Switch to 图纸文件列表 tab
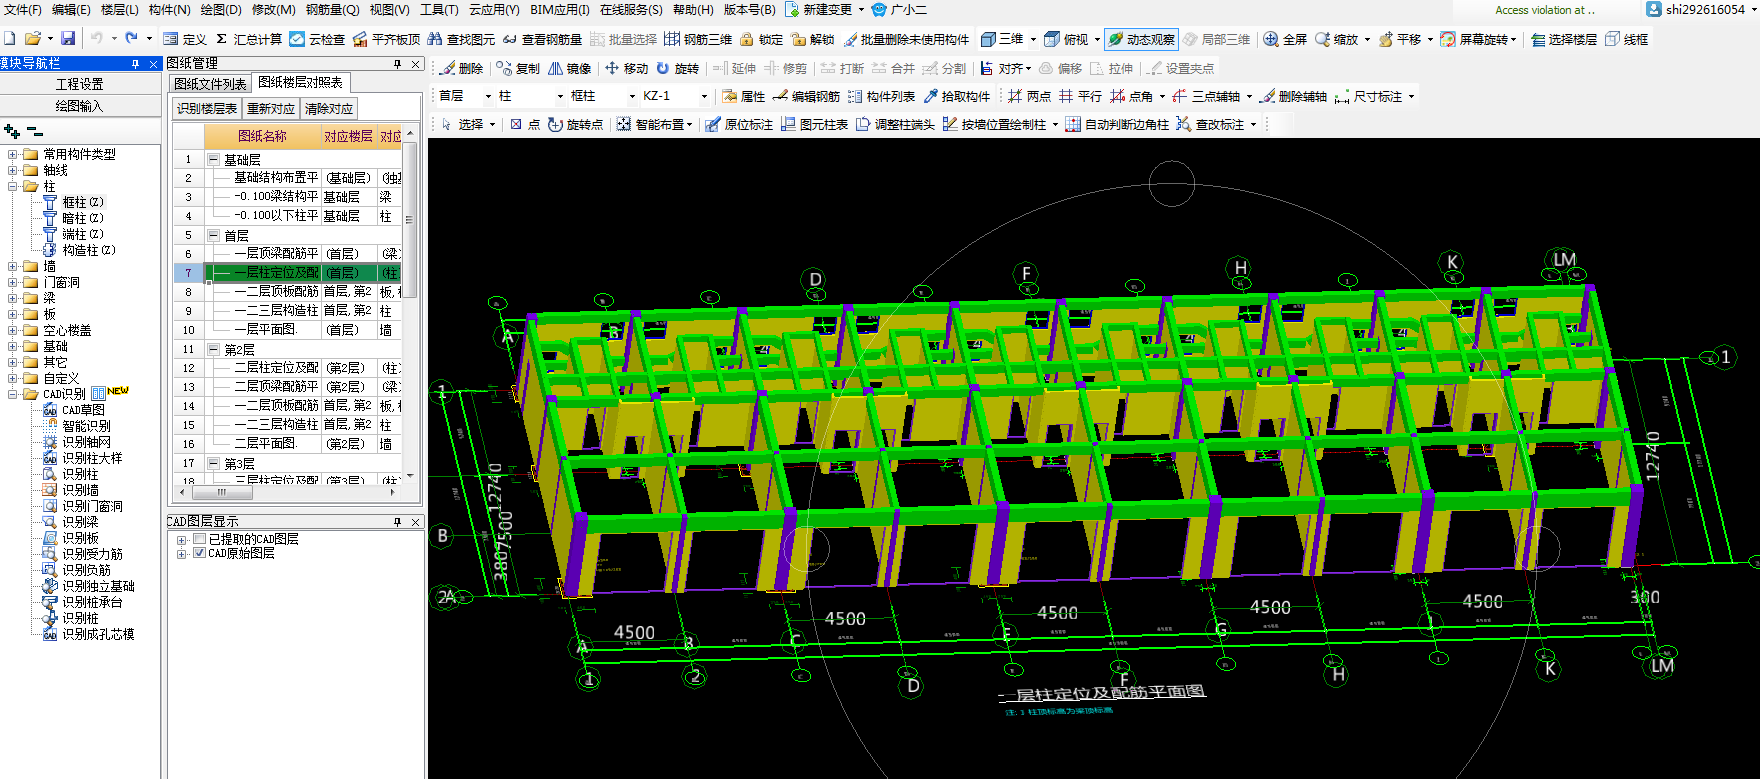Image resolution: width=1760 pixels, height=779 pixels. point(210,83)
